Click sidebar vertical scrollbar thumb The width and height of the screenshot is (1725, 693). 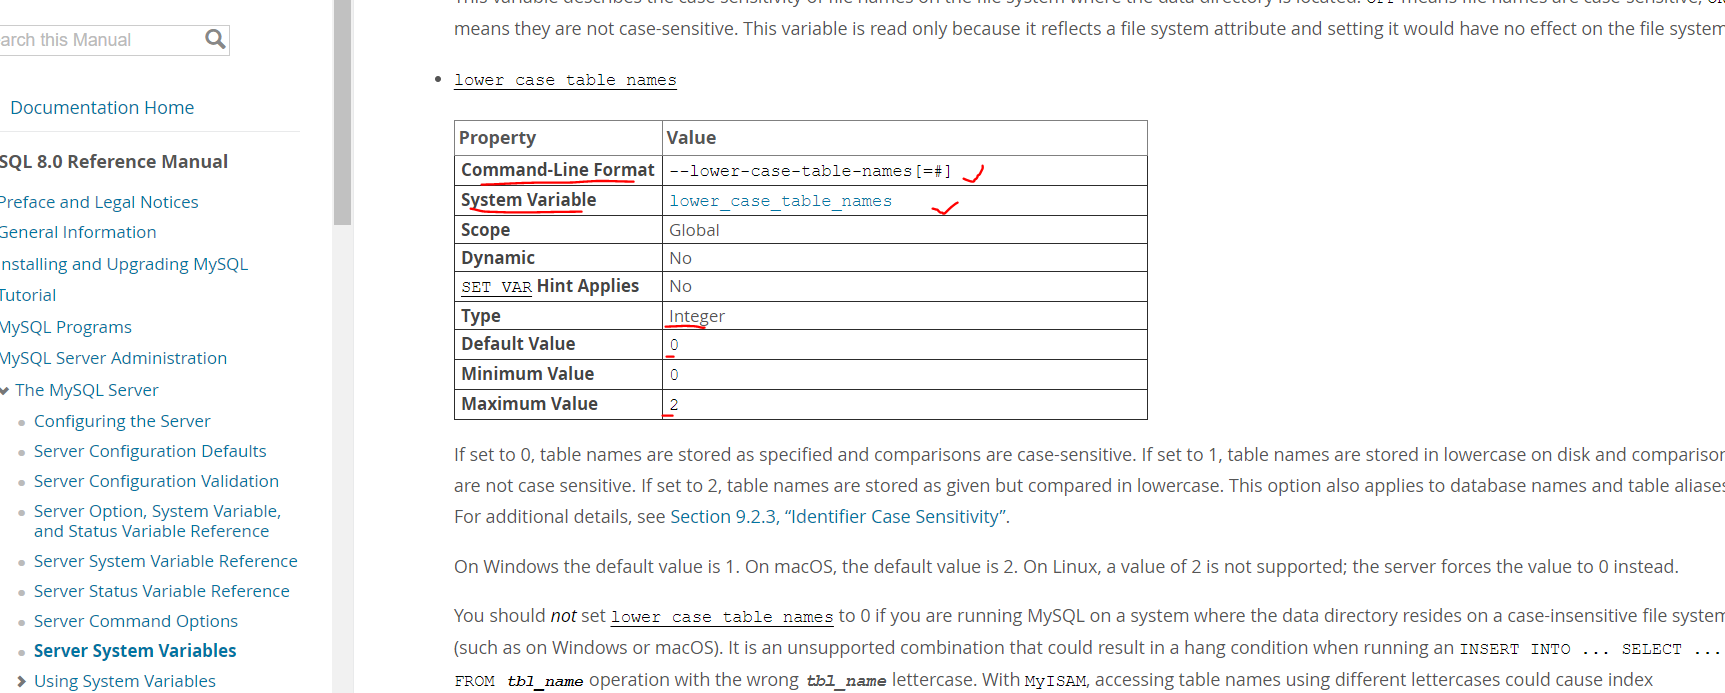[x=342, y=112]
